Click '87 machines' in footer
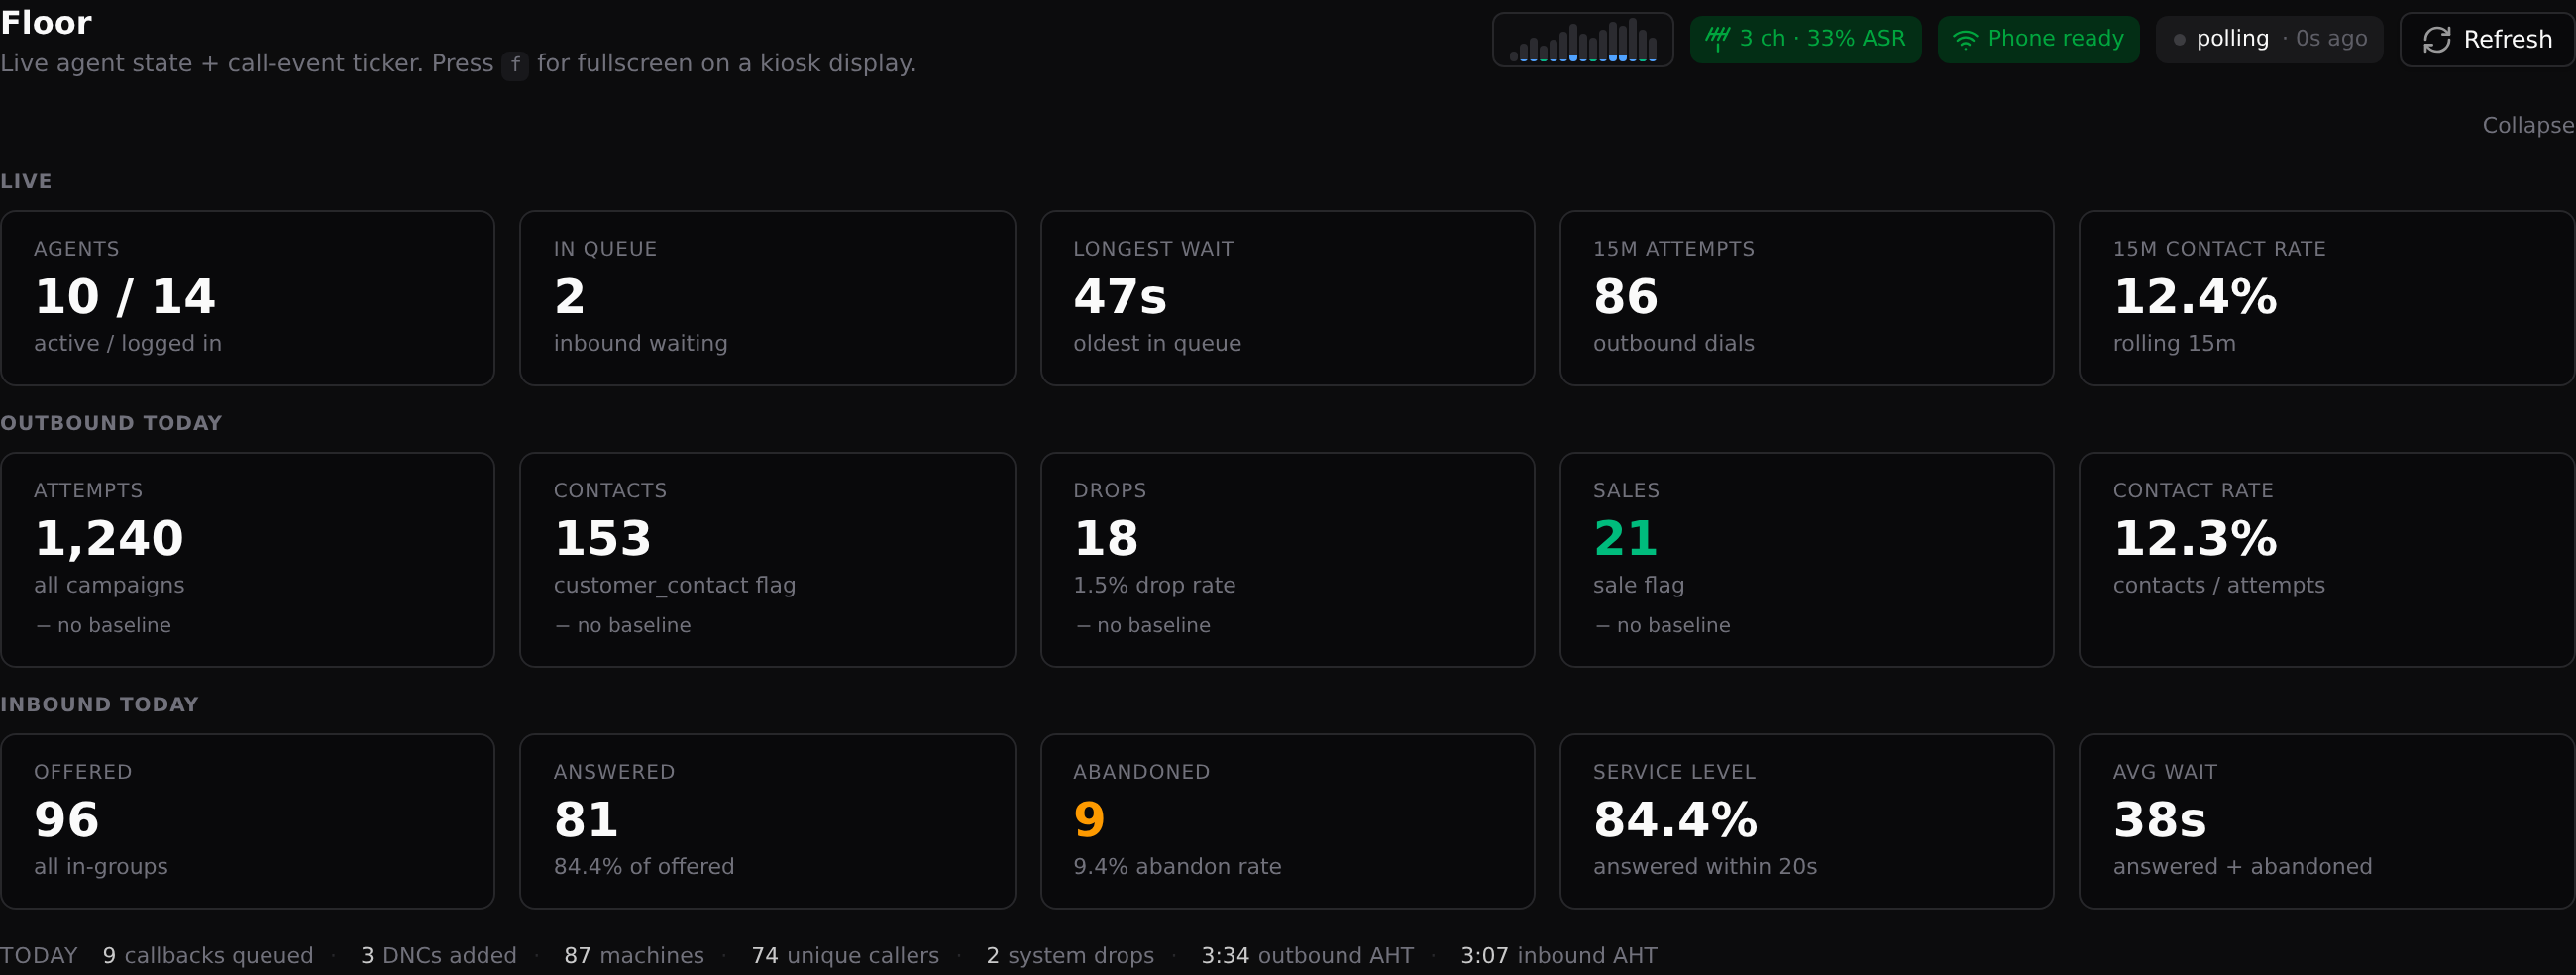 pyautogui.click(x=634, y=955)
